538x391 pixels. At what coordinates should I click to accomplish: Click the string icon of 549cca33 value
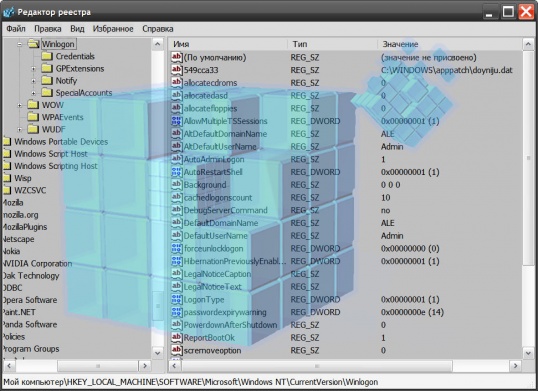pyautogui.click(x=176, y=70)
